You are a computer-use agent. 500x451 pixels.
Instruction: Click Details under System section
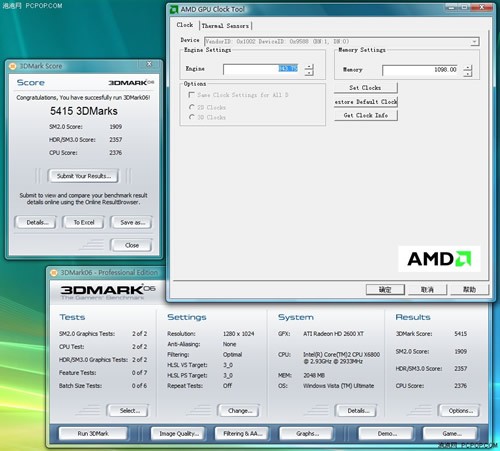(356, 411)
